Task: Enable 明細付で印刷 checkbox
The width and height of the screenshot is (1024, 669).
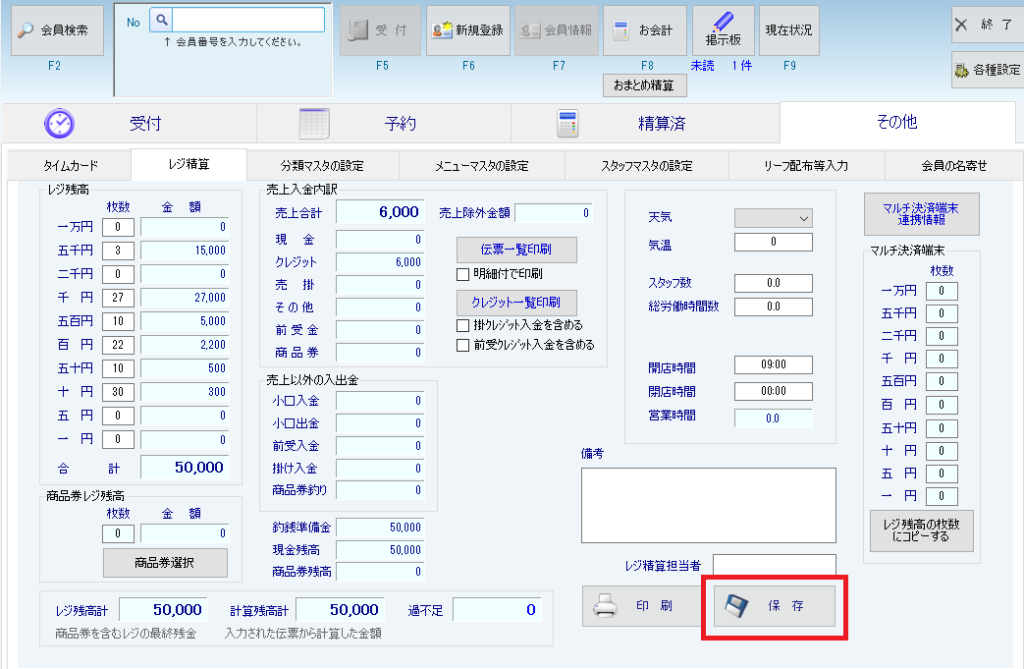Action: click(463, 274)
